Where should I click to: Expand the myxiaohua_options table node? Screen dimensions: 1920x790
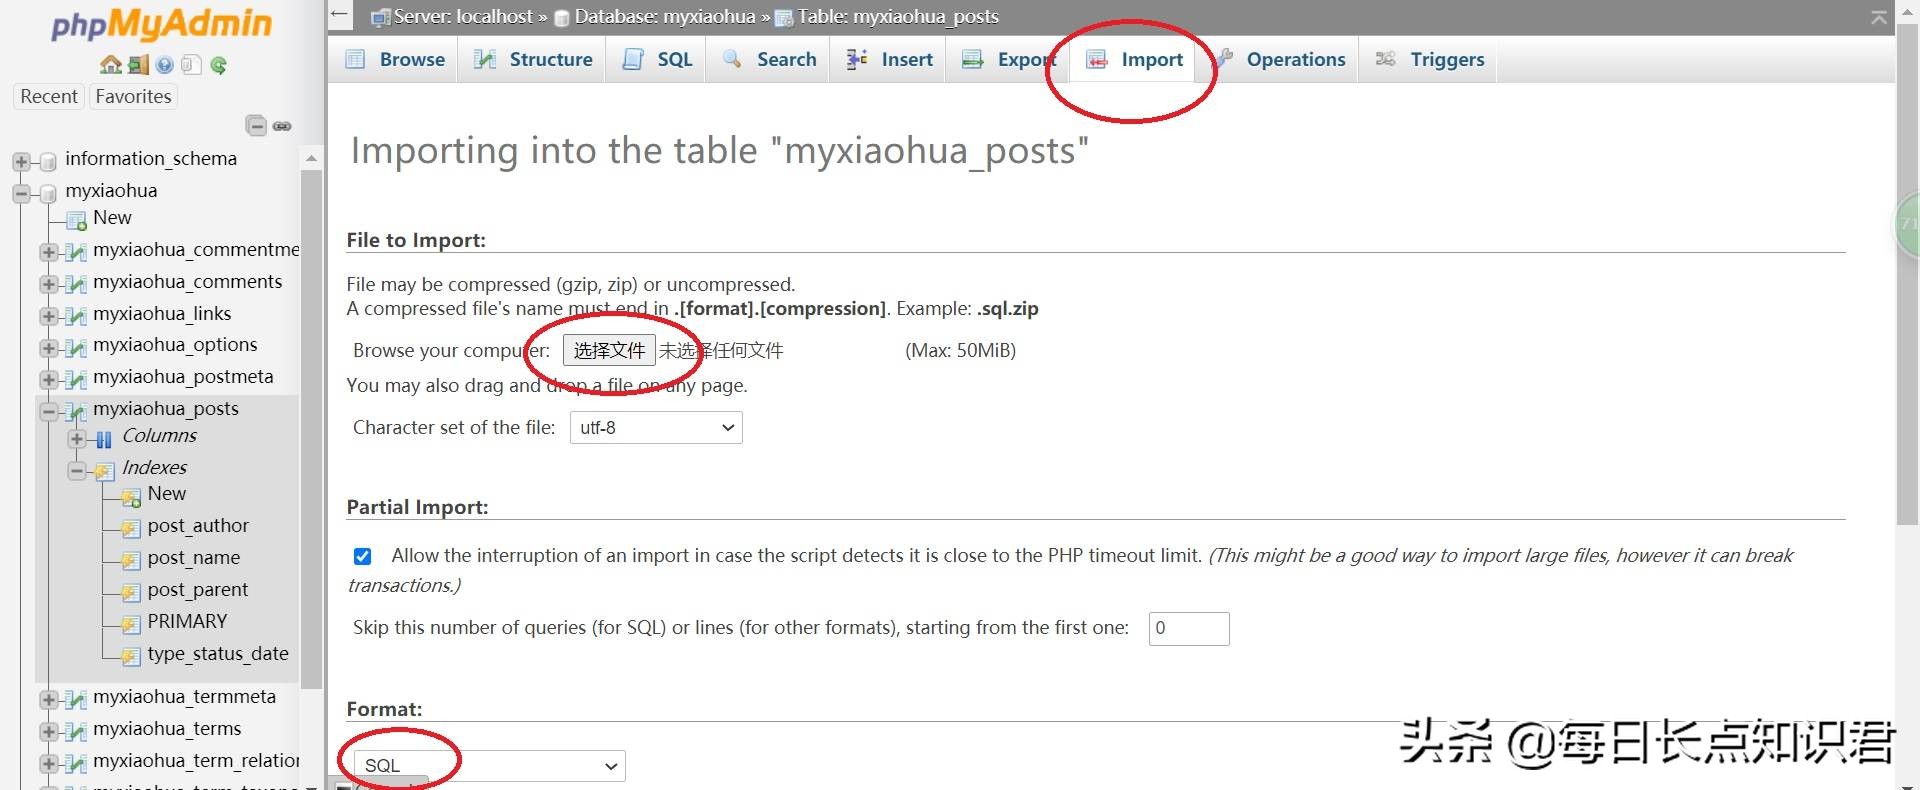pyautogui.click(x=49, y=347)
